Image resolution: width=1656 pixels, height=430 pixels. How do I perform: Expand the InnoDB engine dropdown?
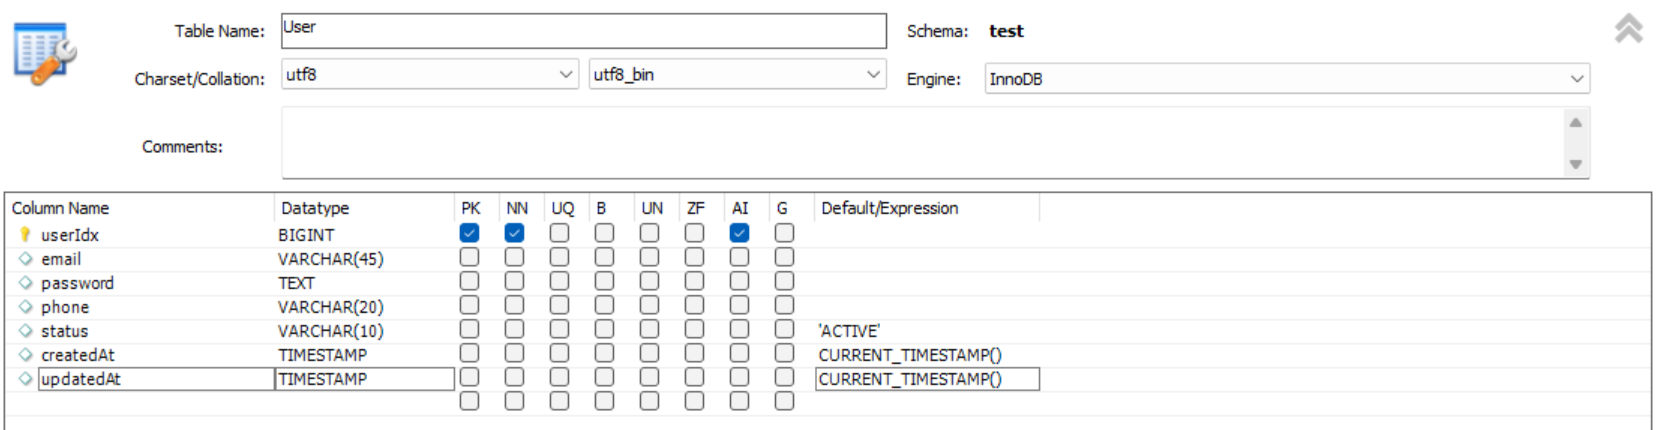(1576, 79)
